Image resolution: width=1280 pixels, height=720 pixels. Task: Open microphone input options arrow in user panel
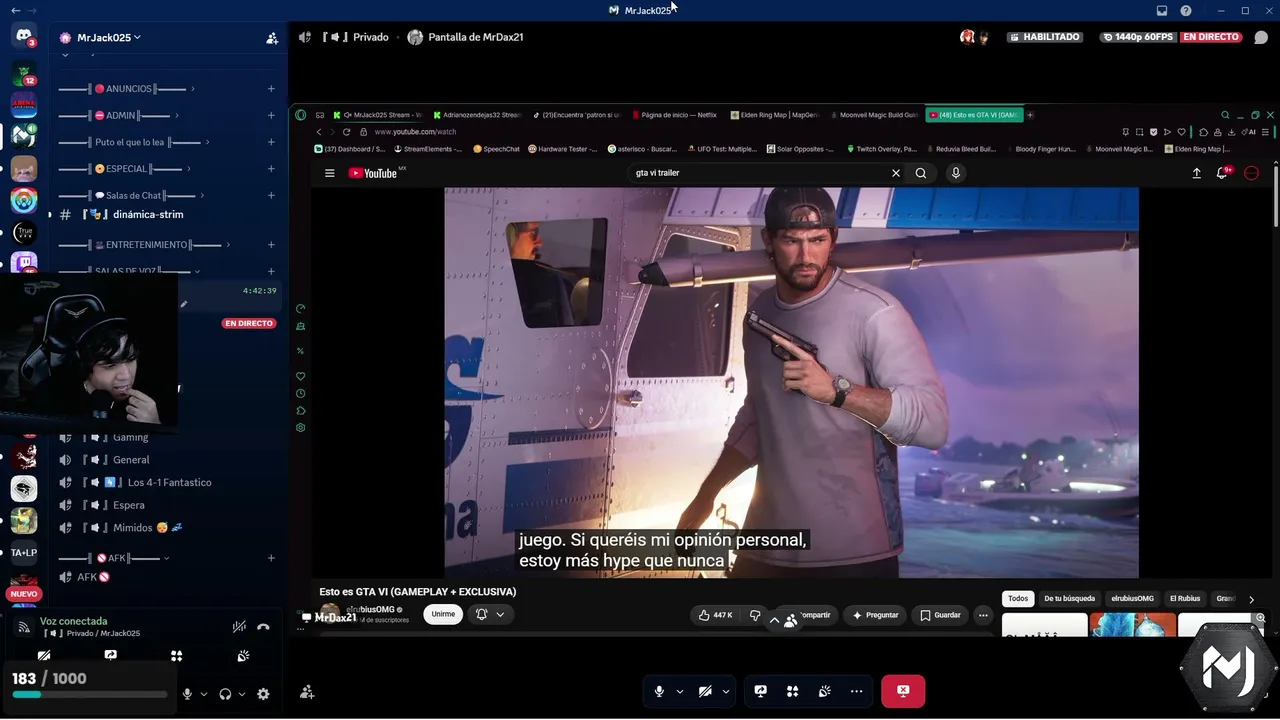[x=204, y=694]
